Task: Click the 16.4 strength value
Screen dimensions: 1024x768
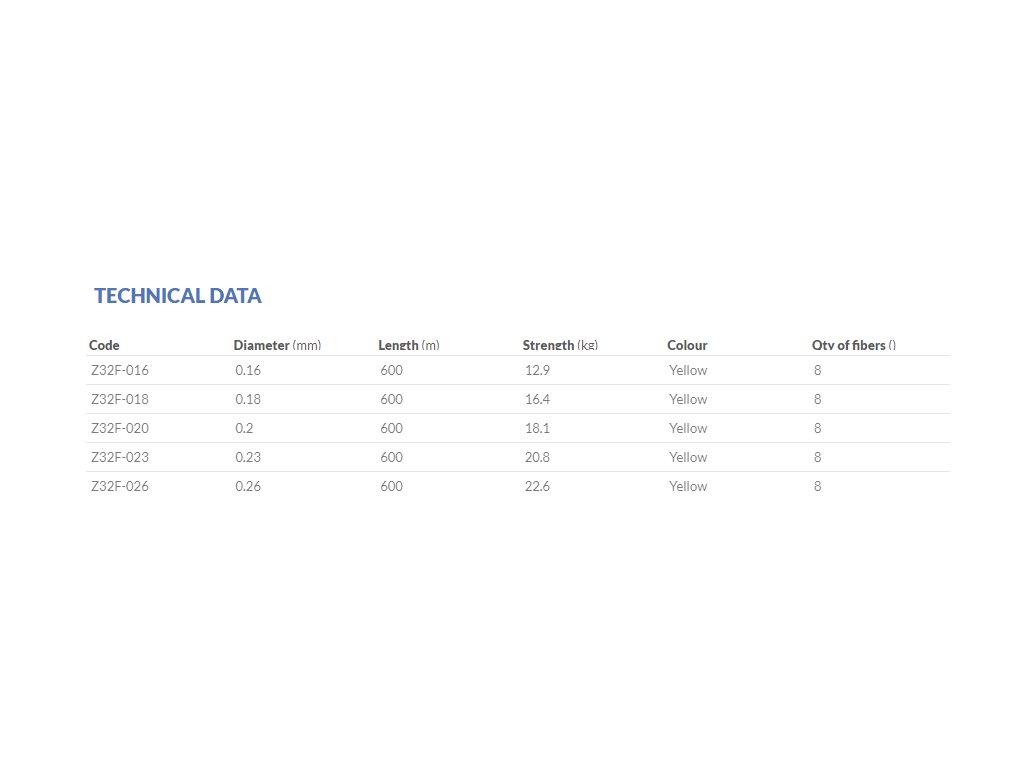Action: coord(537,399)
